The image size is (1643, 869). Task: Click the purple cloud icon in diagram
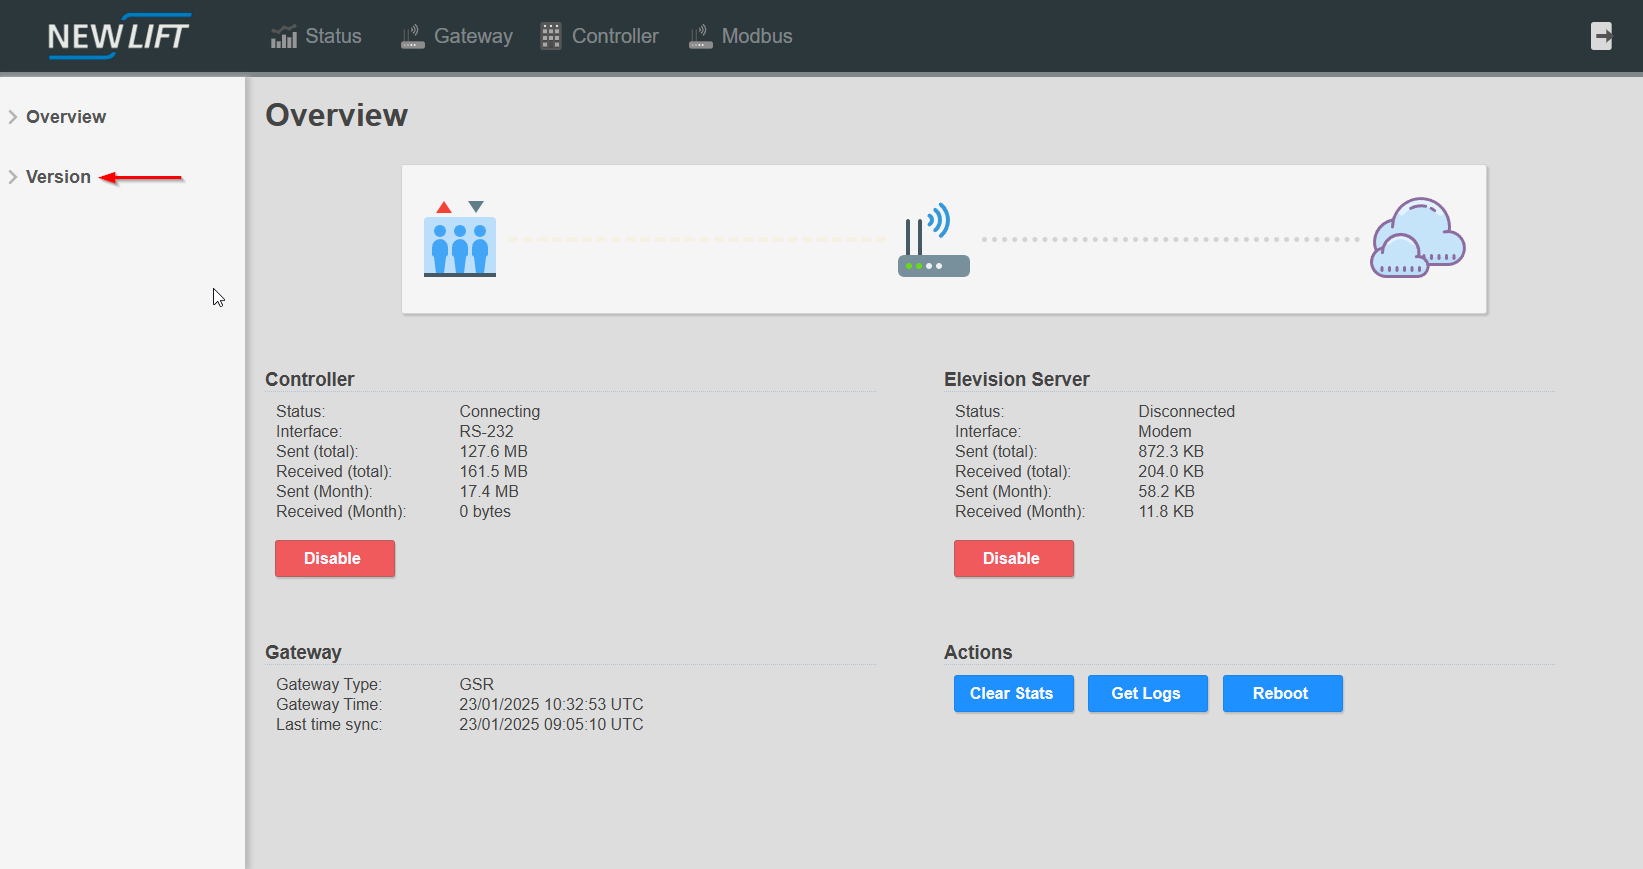point(1417,239)
